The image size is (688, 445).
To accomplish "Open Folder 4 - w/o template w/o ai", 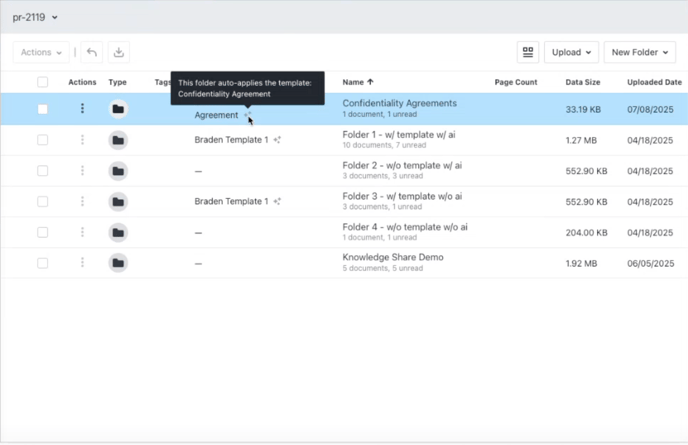I will [x=405, y=227].
